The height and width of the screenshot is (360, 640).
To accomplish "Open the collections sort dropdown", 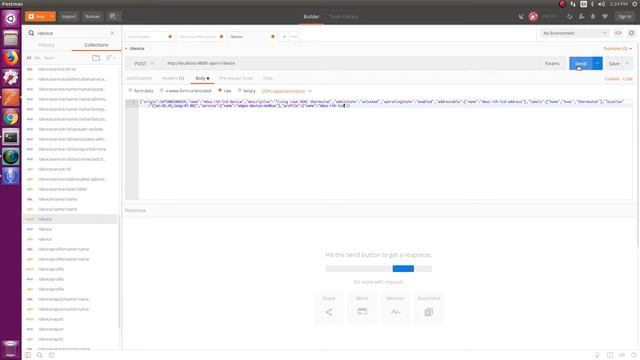I will coord(111,58).
